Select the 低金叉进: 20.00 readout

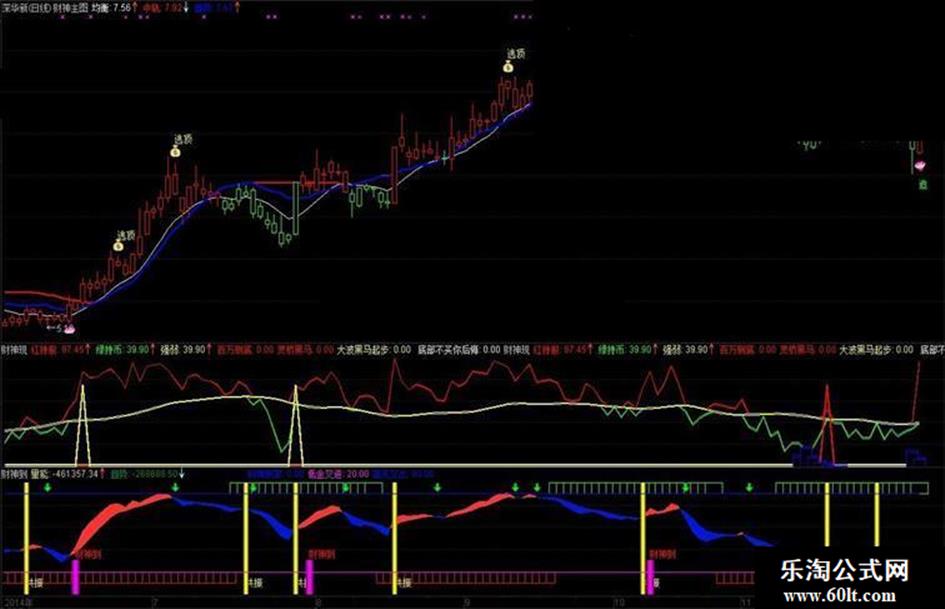[338, 474]
